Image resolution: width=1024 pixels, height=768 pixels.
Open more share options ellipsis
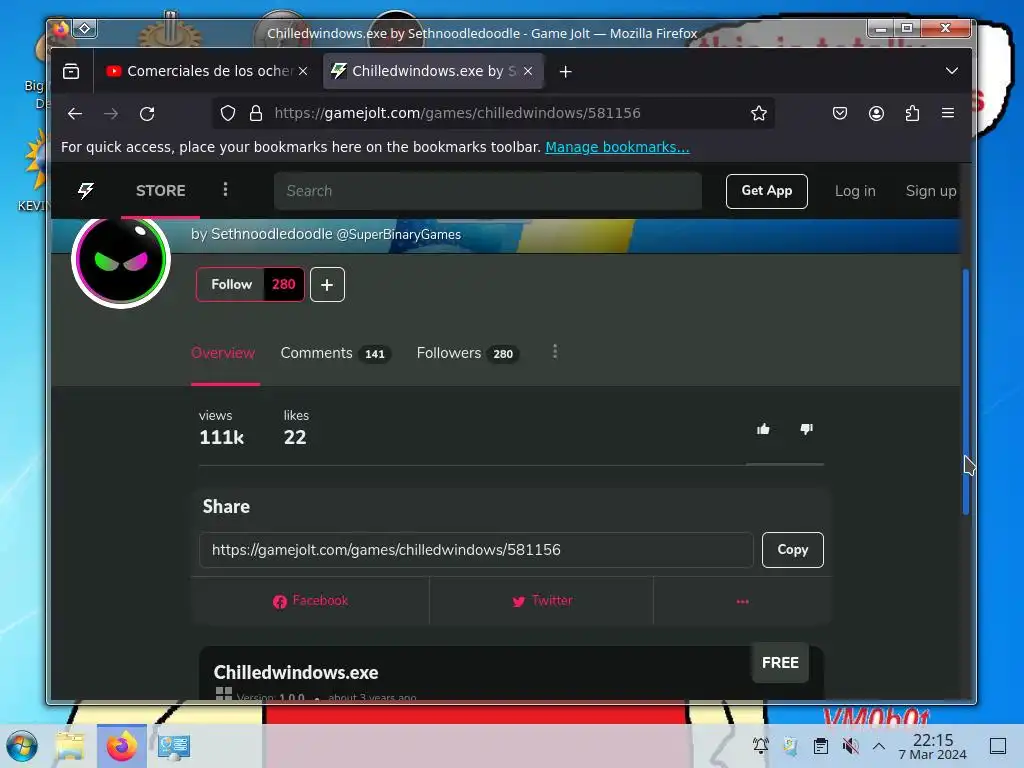pos(743,601)
